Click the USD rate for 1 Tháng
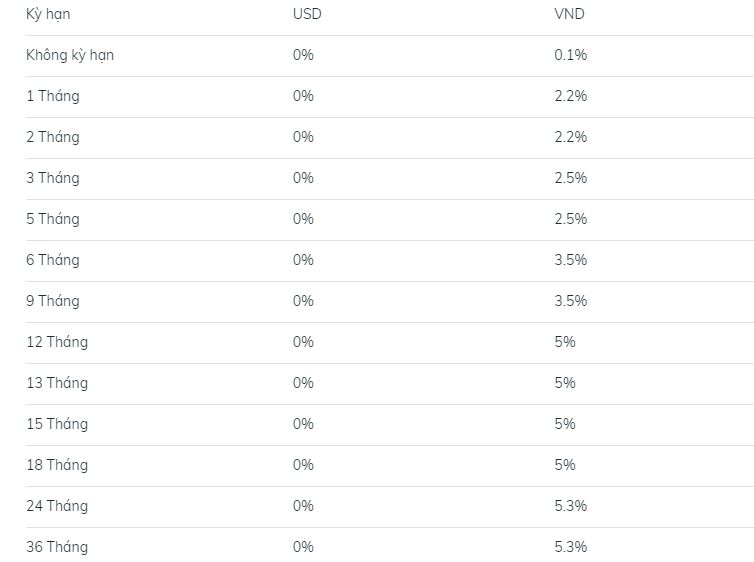Viewport: 754px width, 562px height. click(303, 96)
